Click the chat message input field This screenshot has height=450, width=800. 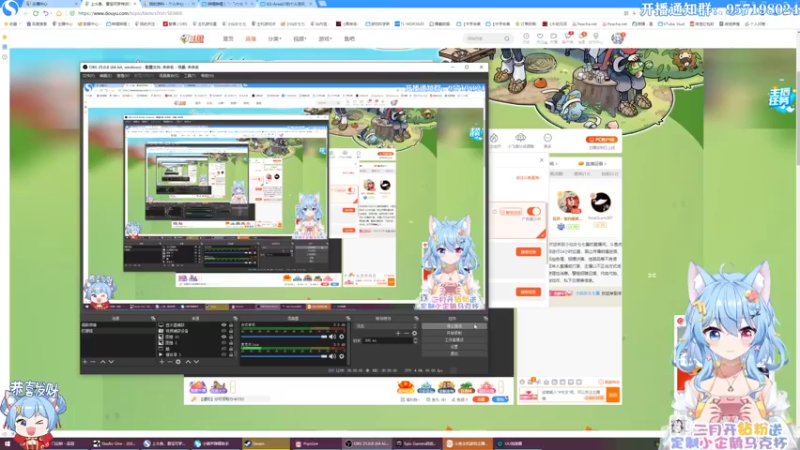click(572, 395)
